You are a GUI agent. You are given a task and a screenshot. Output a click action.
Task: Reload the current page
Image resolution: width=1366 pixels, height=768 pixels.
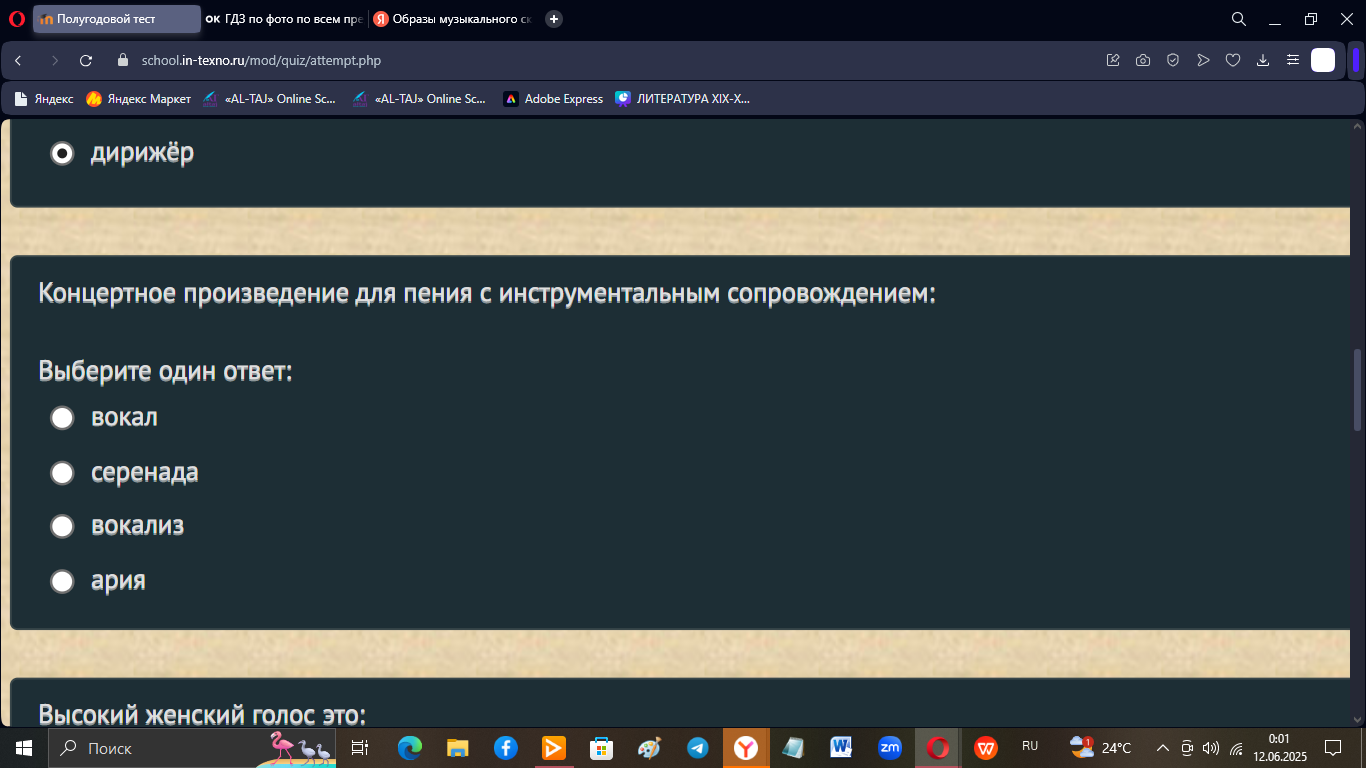pyautogui.click(x=86, y=60)
